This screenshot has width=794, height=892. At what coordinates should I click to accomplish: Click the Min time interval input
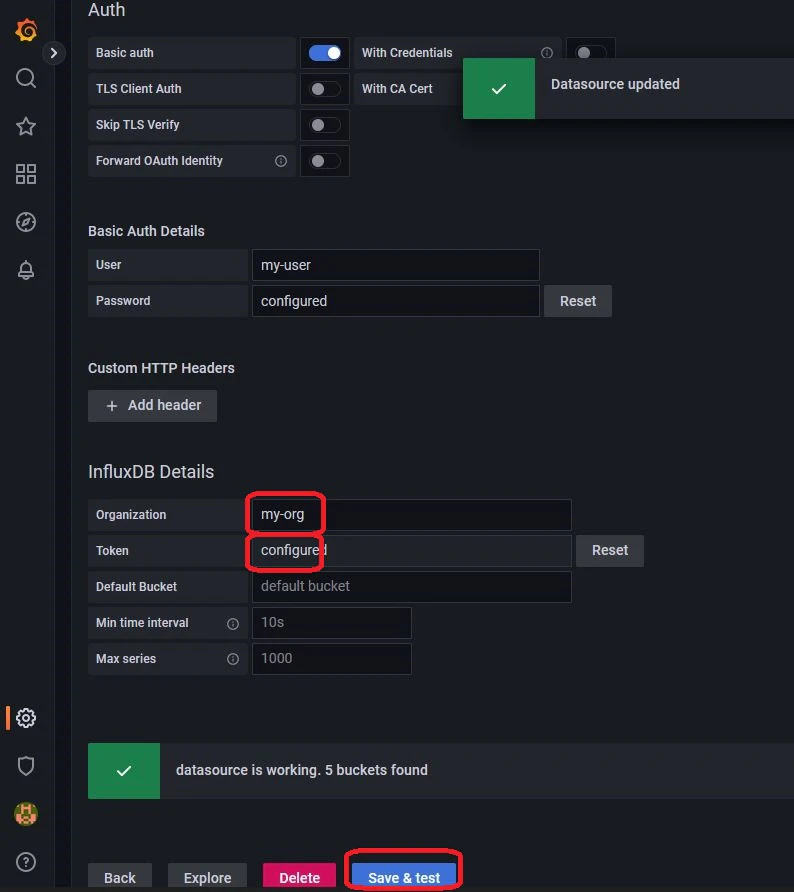(332, 623)
